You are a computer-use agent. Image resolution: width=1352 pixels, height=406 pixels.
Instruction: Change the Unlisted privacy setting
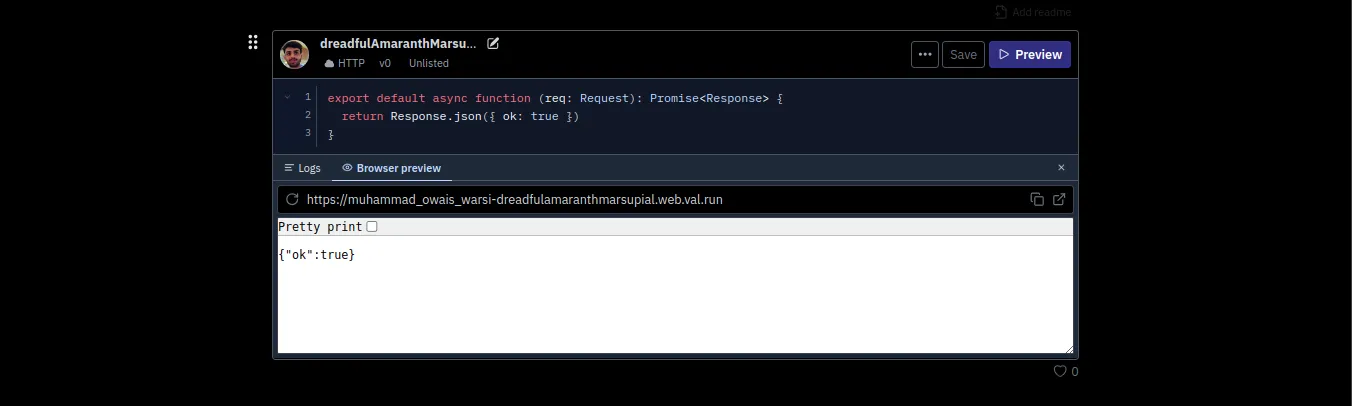pos(428,63)
